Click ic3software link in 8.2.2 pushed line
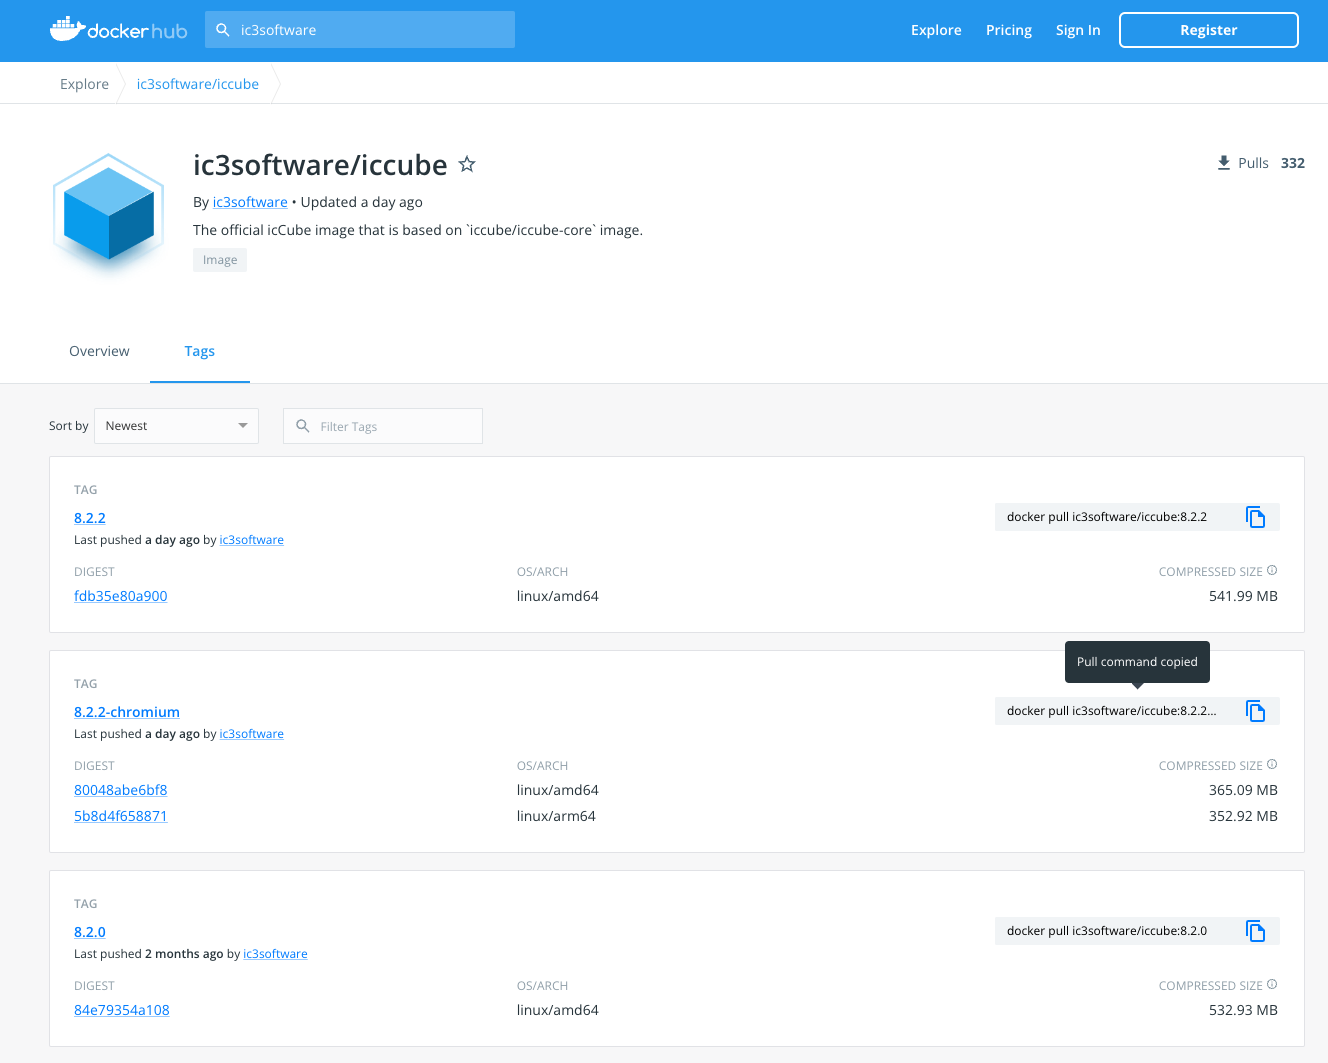 tap(252, 540)
